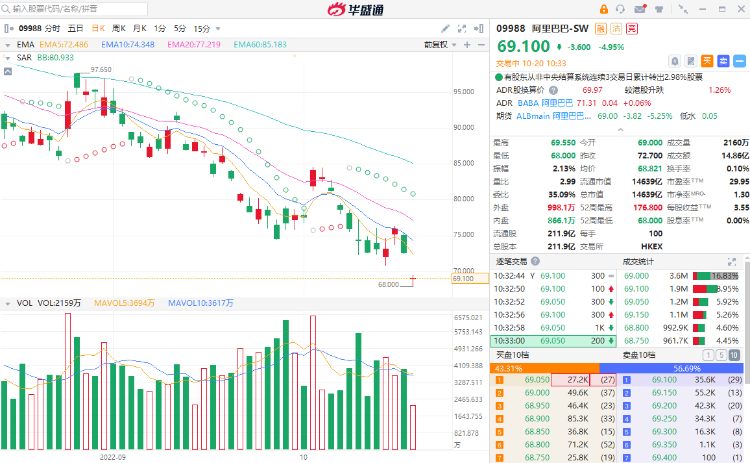Click bid level 1 price 69.050
750x463 pixels.
pyautogui.click(x=537, y=380)
